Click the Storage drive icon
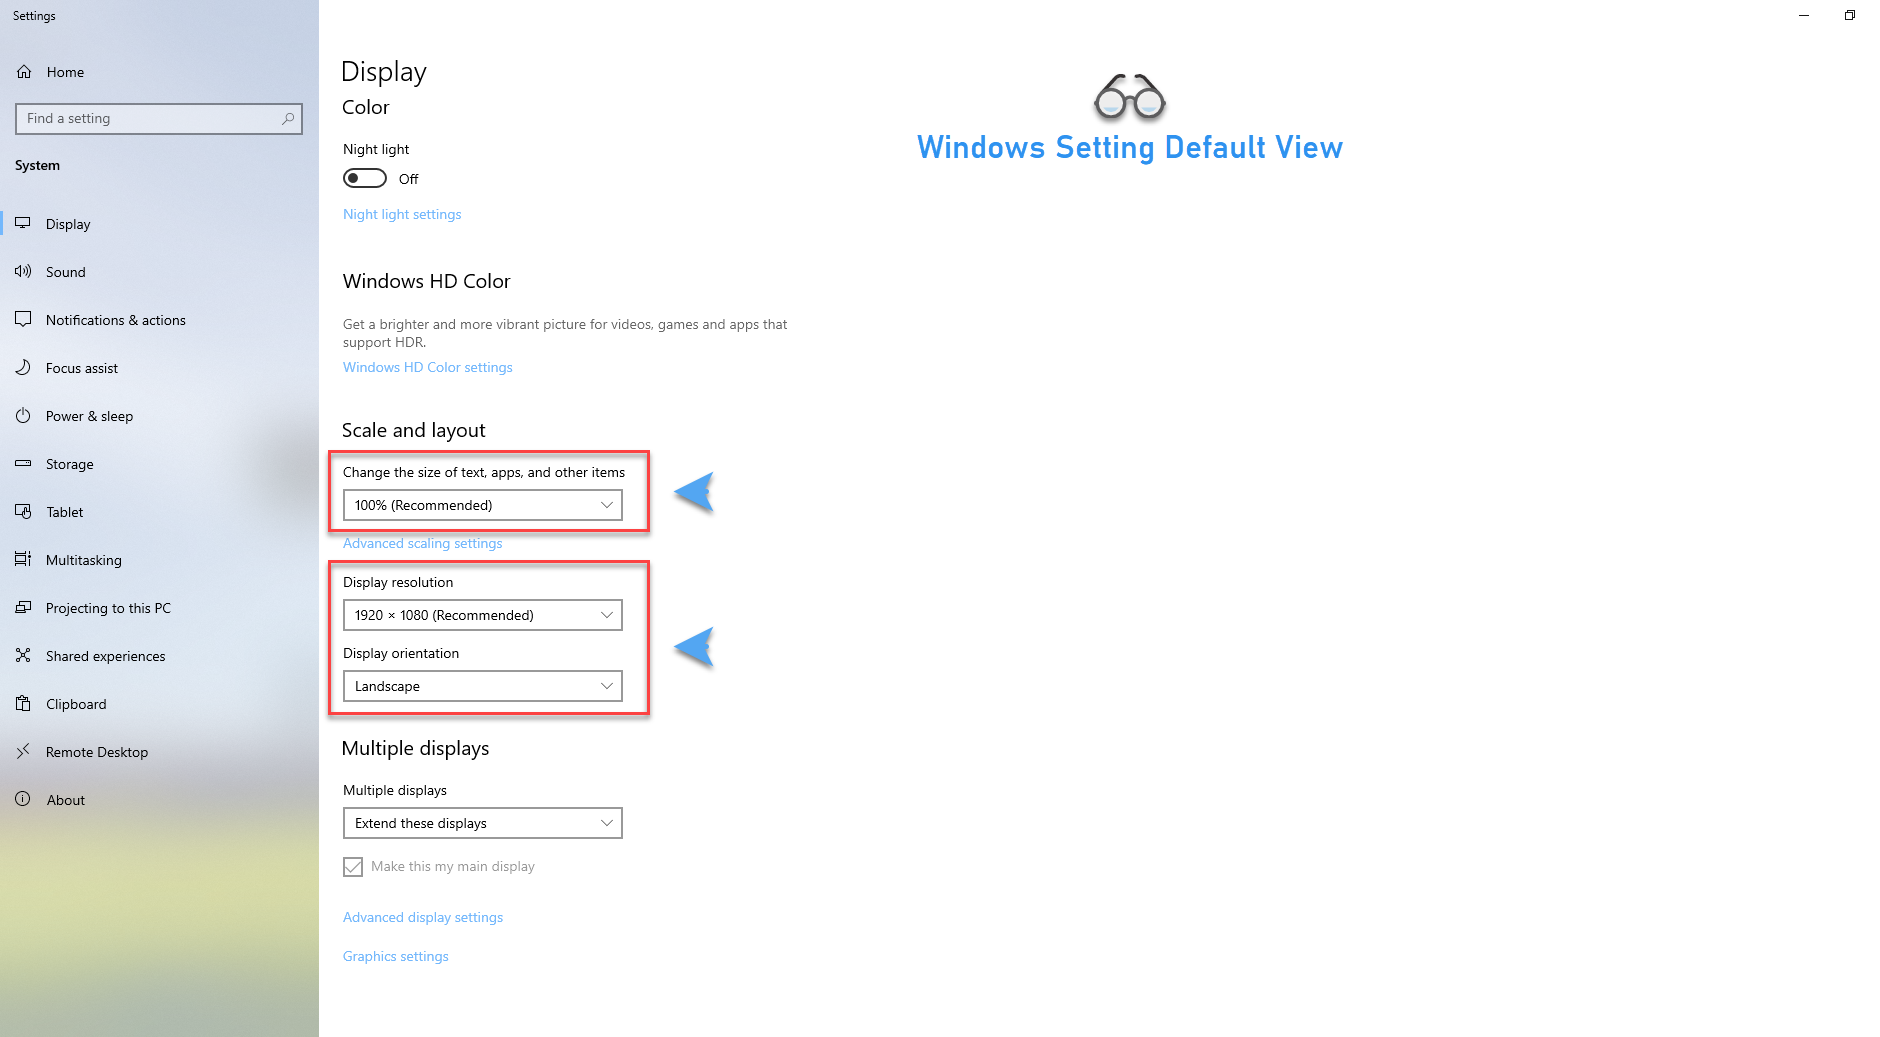The width and height of the screenshot is (1880, 1037). pos(23,463)
